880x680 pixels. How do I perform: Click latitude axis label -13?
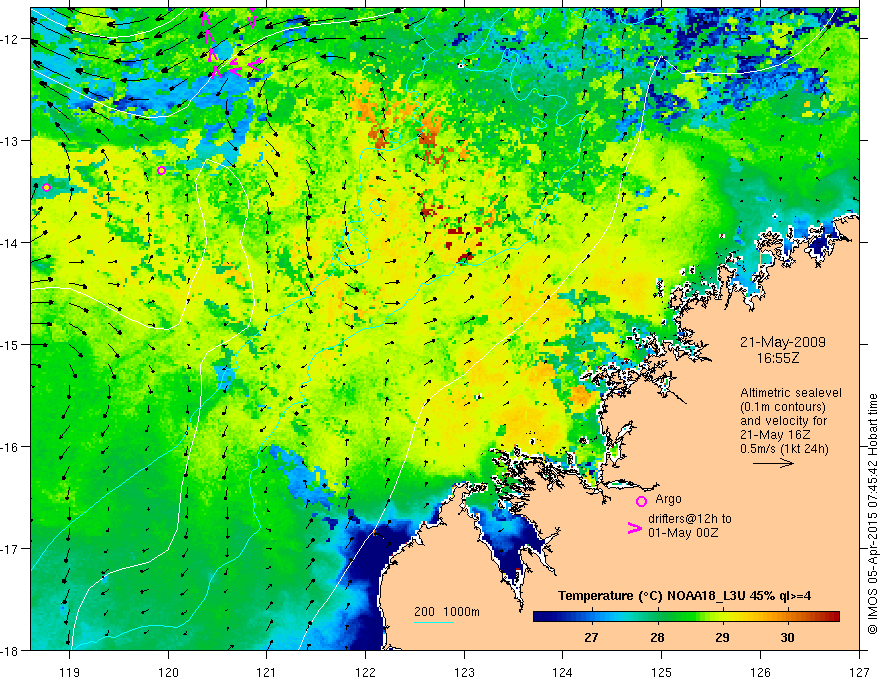tap(10, 141)
